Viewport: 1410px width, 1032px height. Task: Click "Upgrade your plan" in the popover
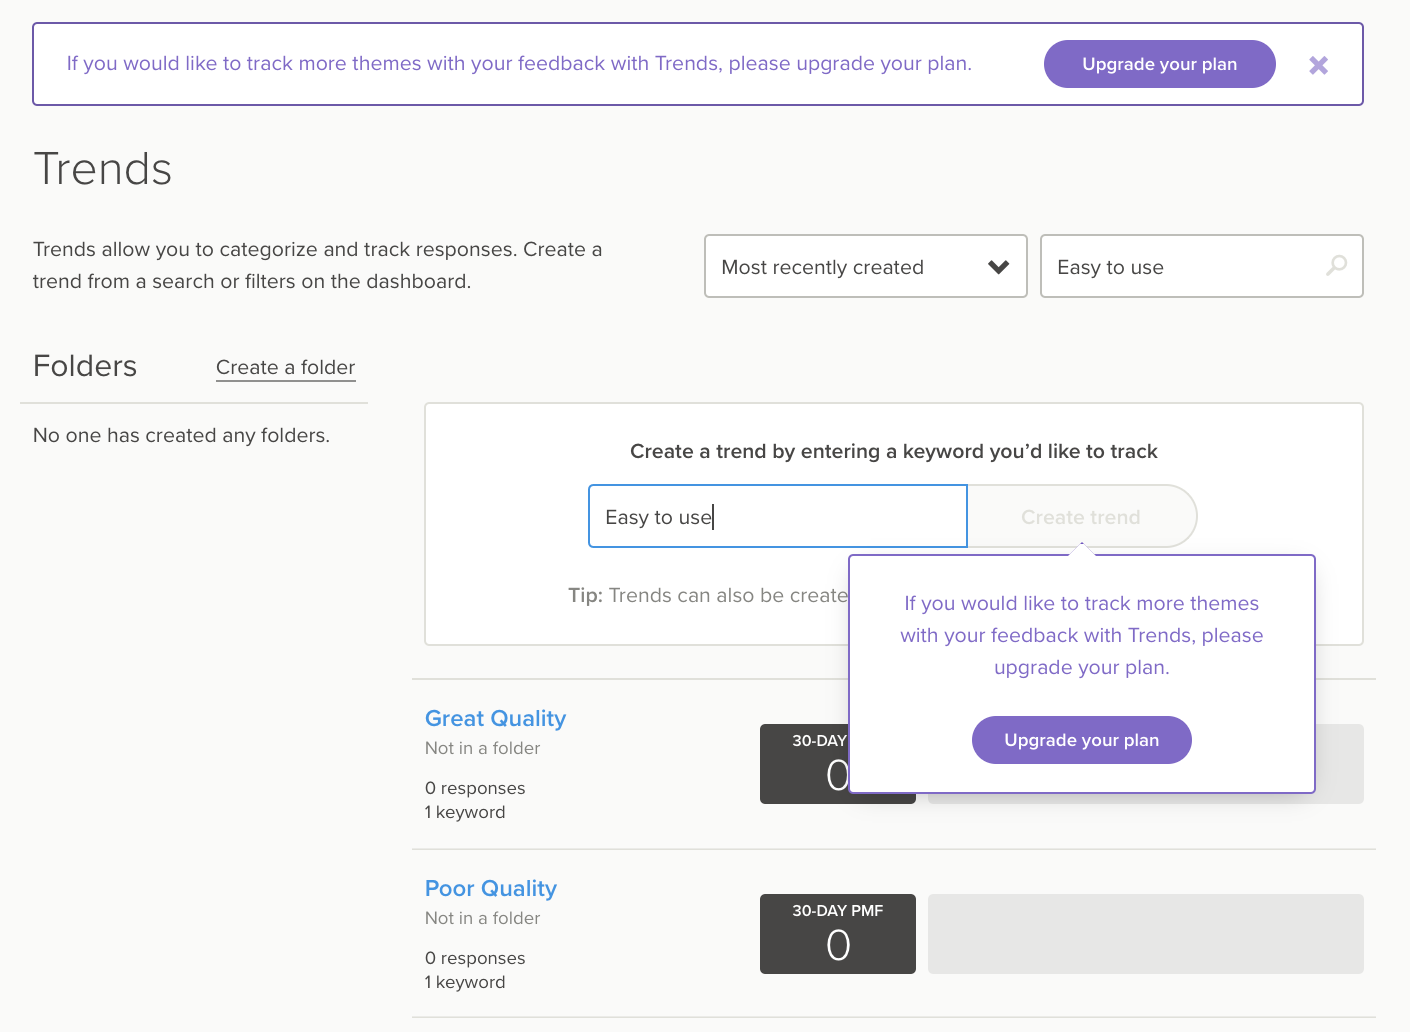pos(1081,740)
